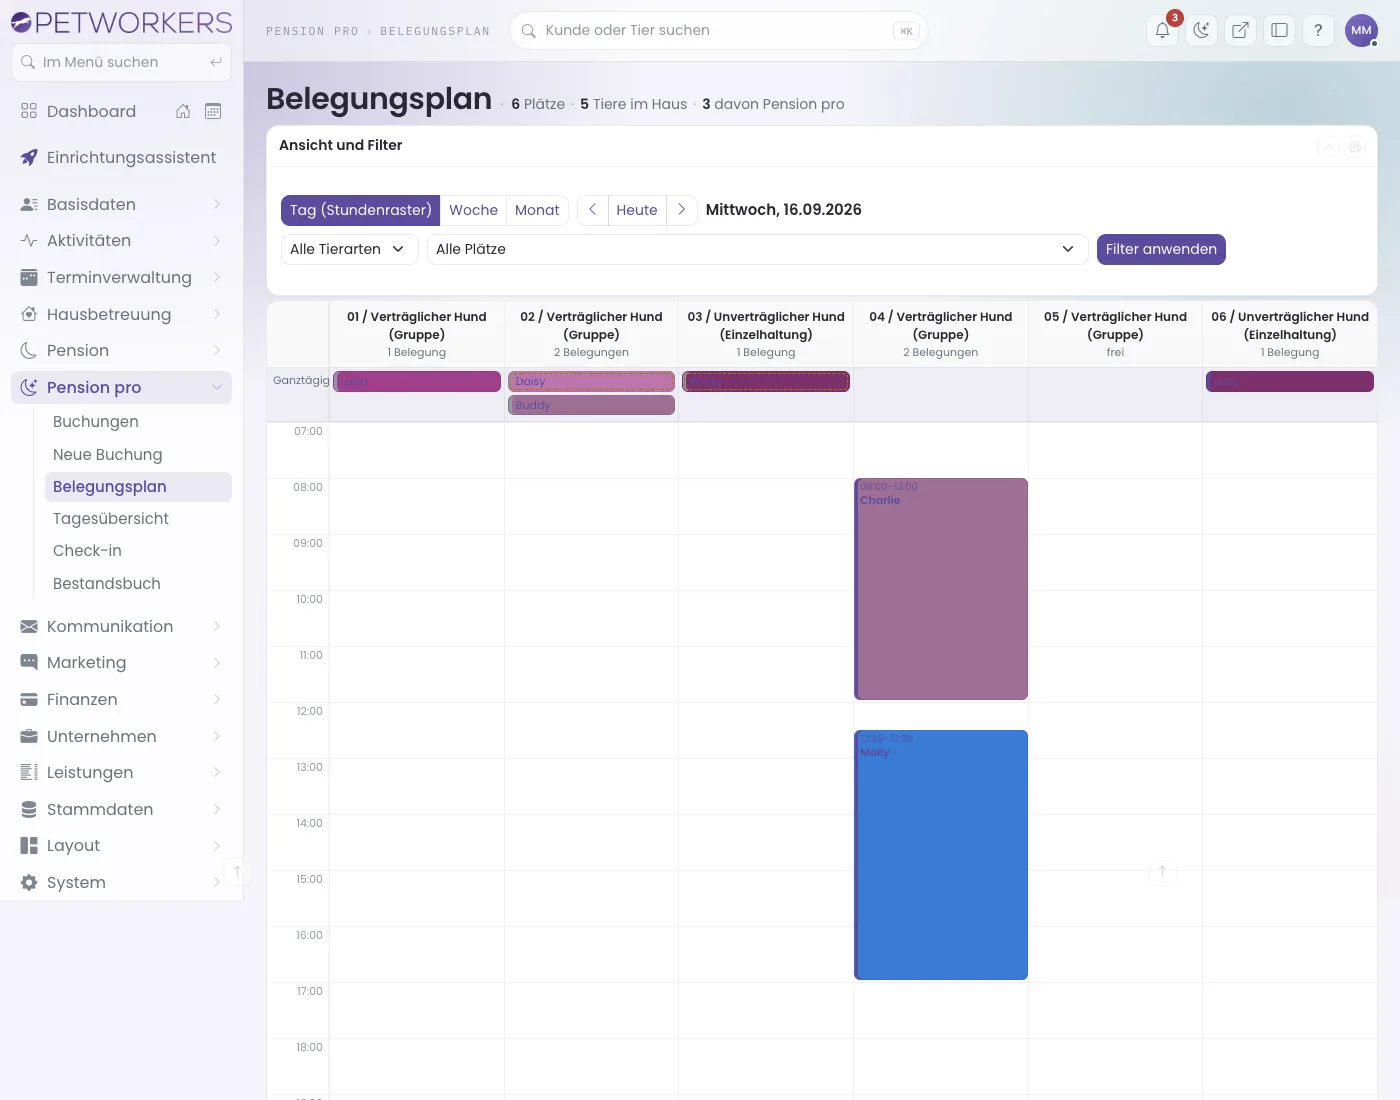Open the Alle Plätze dropdown

(758, 249)
